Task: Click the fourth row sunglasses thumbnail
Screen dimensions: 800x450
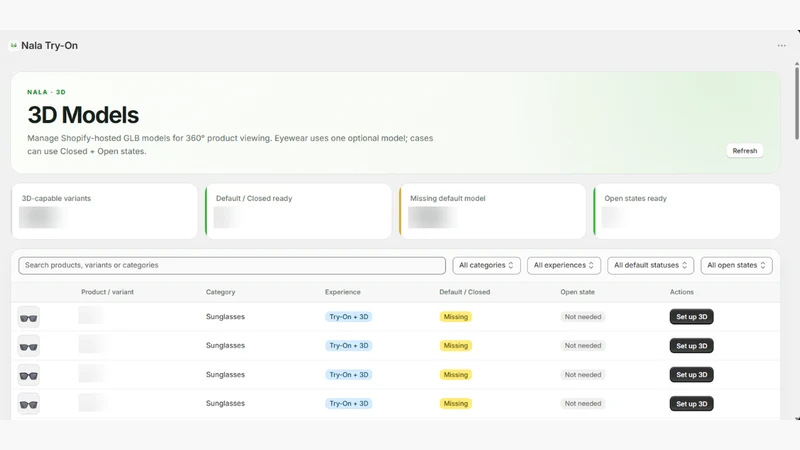Action: [29, 404]
